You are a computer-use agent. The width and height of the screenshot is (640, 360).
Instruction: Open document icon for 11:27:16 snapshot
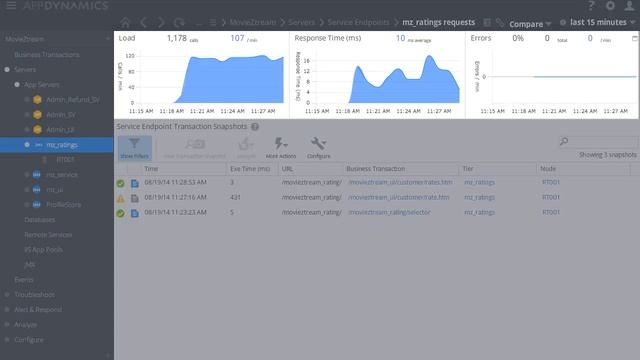tap(135, 198)
